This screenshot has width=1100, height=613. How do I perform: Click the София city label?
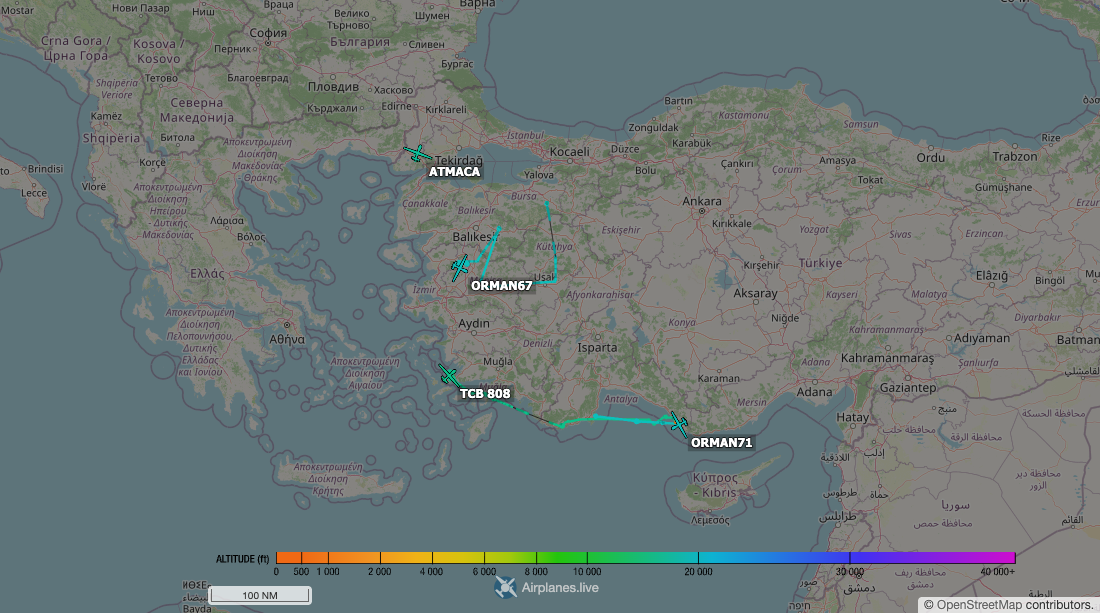pyautogui.click(x=268, y=33)
